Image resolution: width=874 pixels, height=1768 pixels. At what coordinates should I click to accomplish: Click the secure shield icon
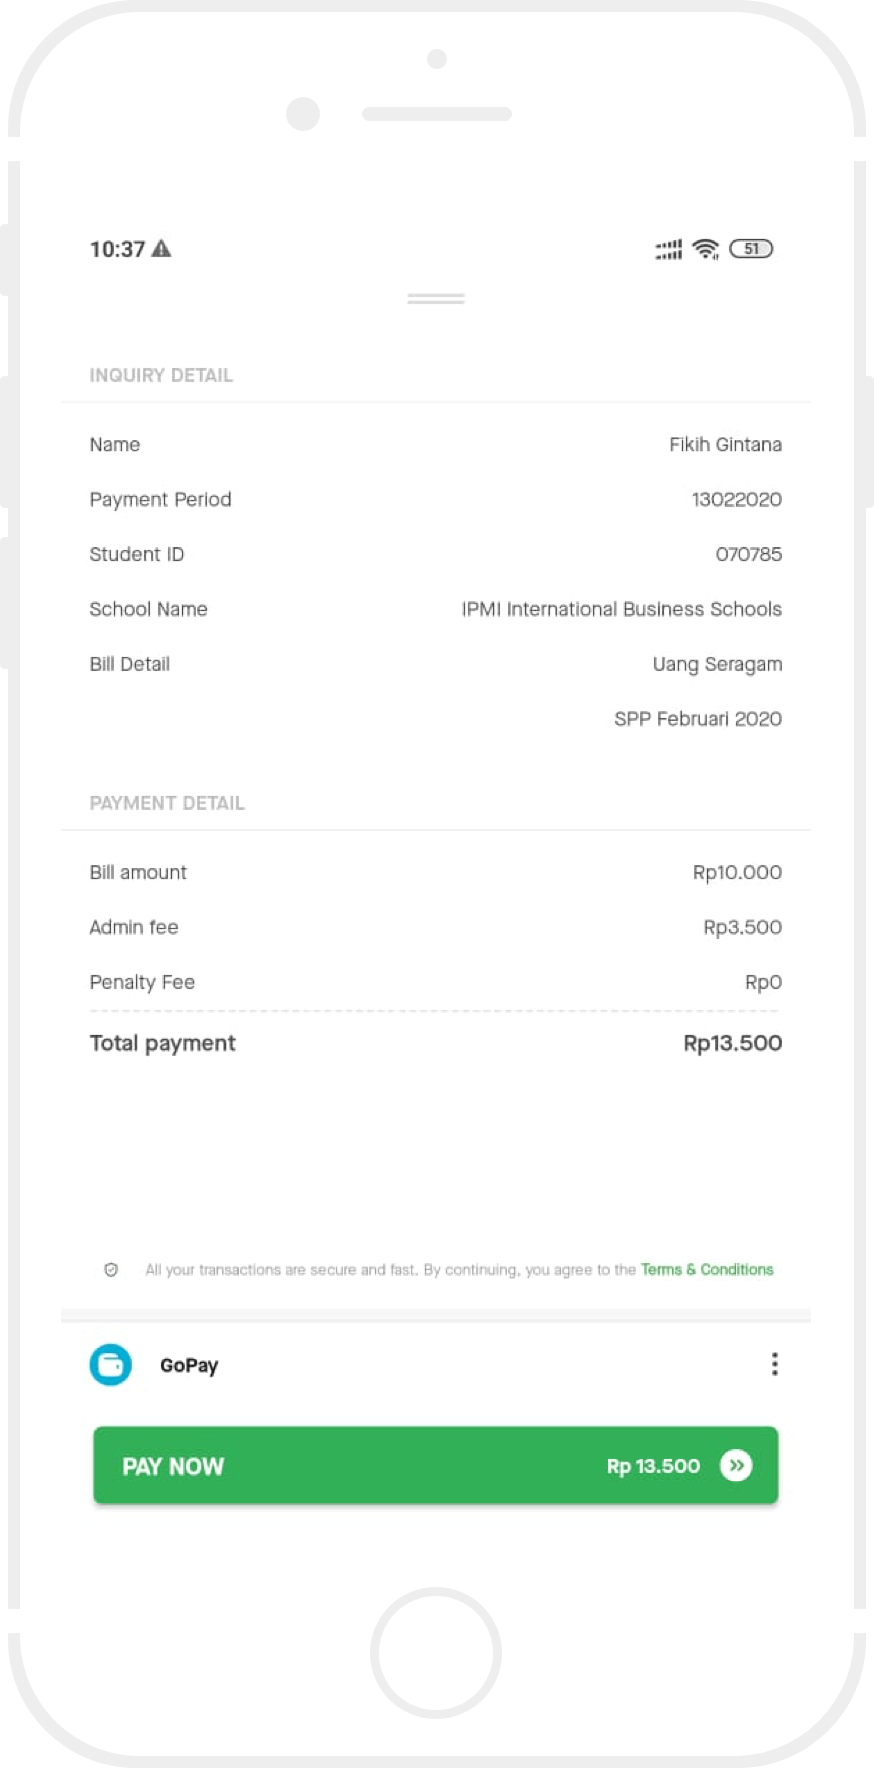(111, 1270)
